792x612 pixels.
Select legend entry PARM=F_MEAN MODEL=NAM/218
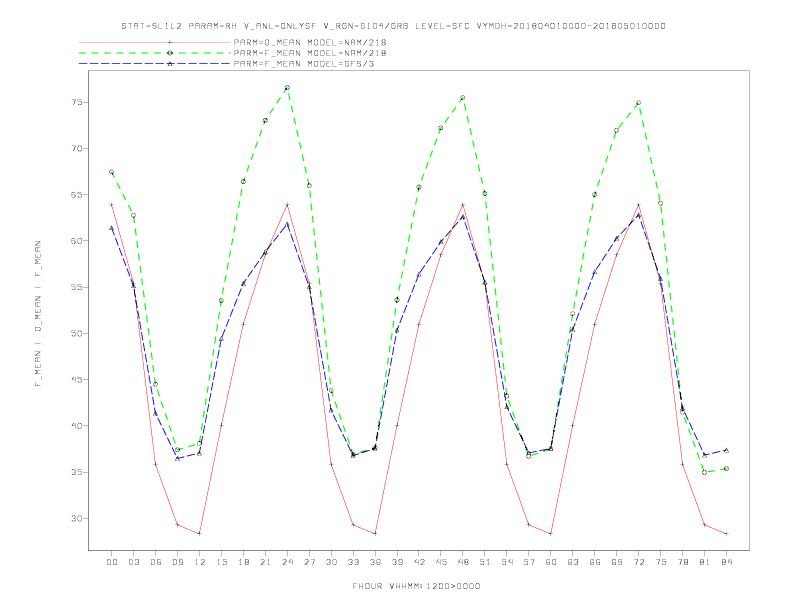coord(310,53)
